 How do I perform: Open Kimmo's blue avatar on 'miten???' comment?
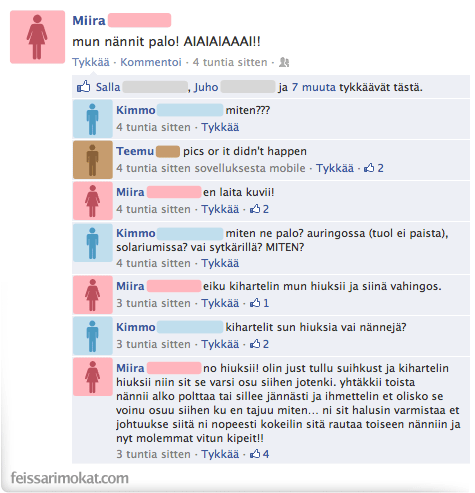coord(93,119)
